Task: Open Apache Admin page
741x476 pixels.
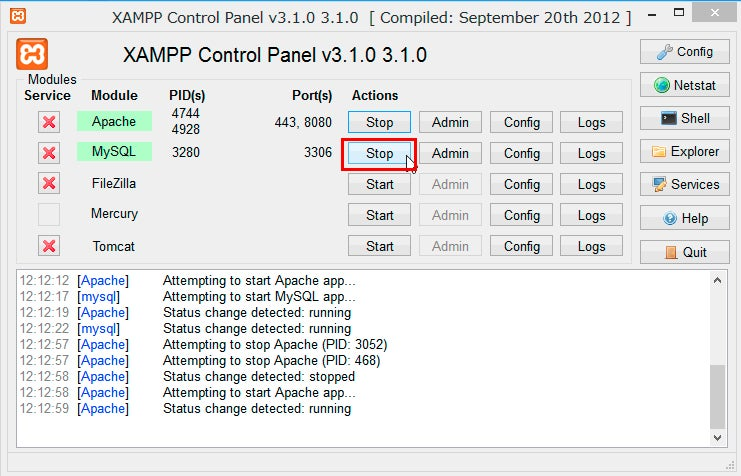Action: tap(450, 122)
